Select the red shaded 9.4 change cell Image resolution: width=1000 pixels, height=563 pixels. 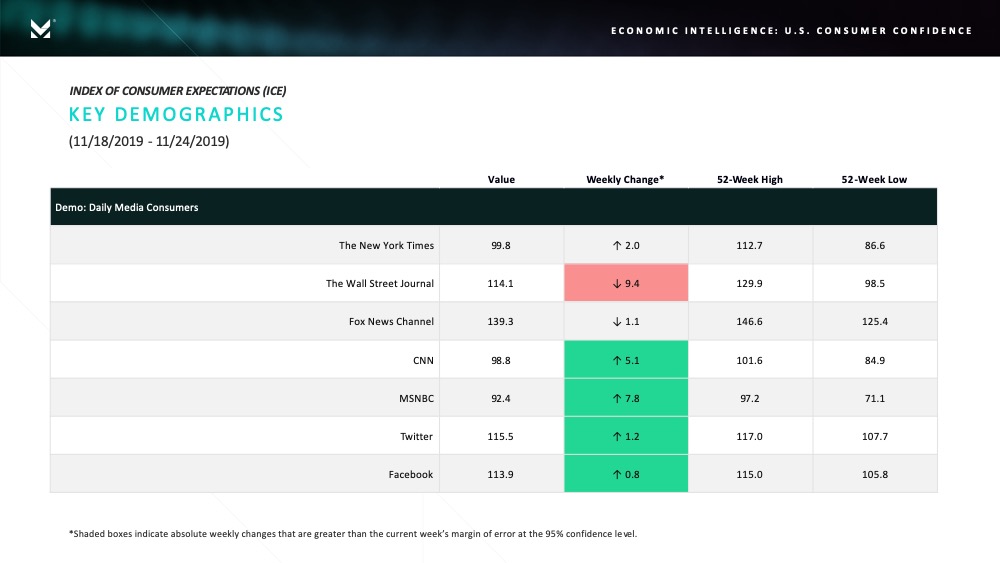pos(626,282)
